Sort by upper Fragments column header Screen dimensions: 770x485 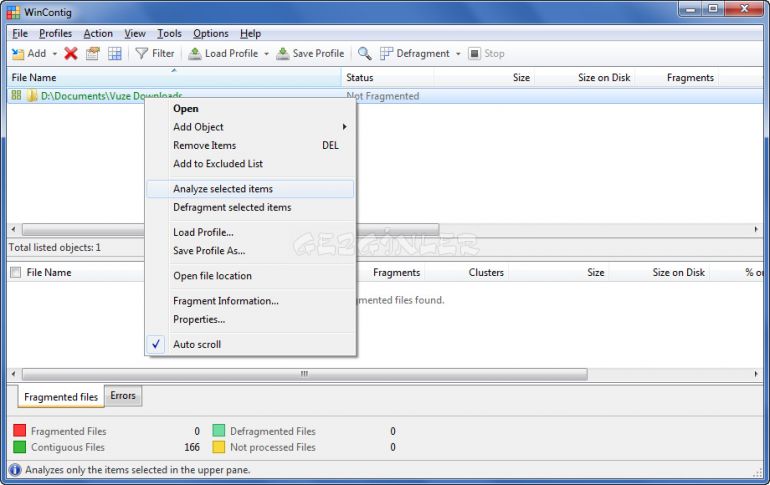coord(677,78)
